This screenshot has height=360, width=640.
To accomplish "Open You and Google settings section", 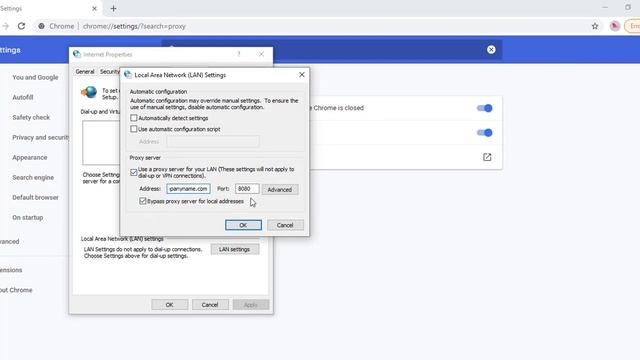I will [x=35, y=77].
